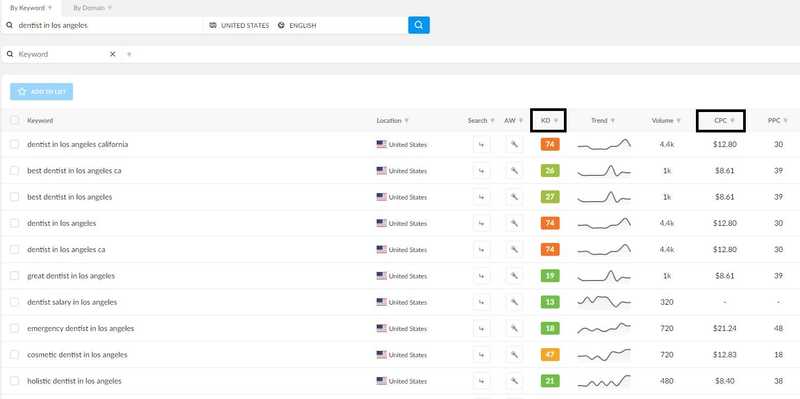Image resolution: width=800 pixels, height=399 pixels.
Task: Click the Keyword column header
Action: click(x=40, y=121)
